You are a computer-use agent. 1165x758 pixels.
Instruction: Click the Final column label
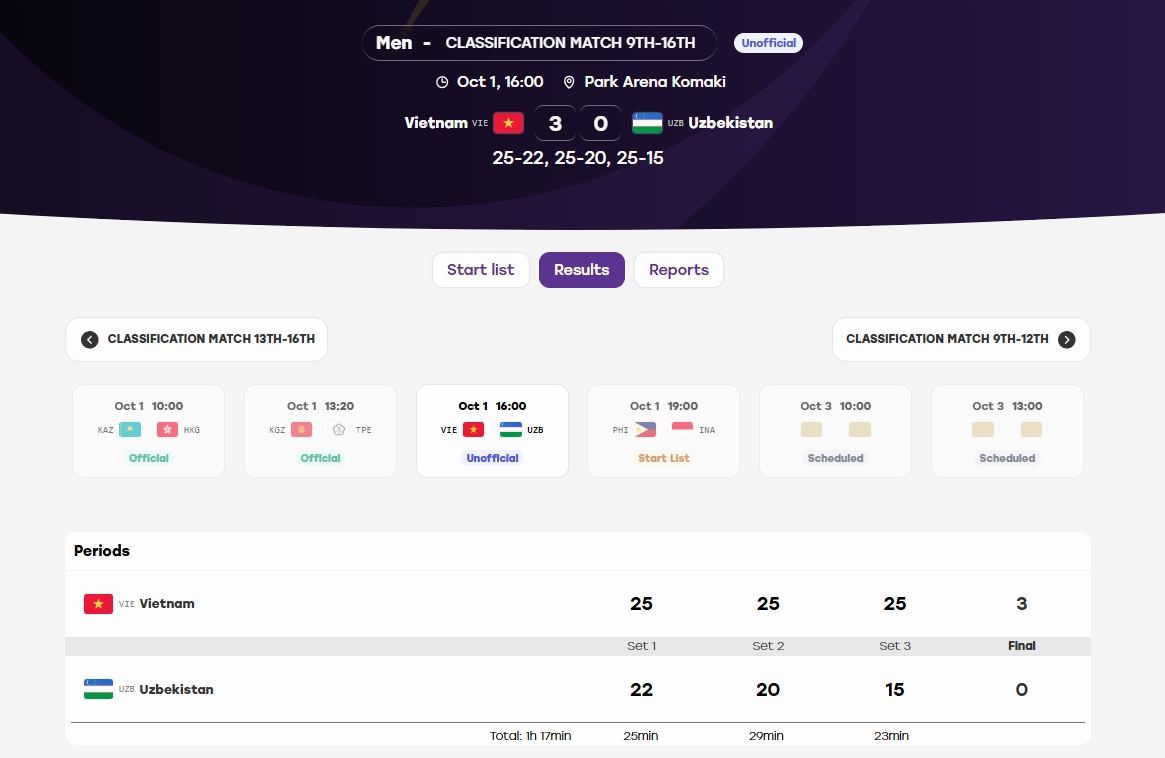(x=1022, y=646)
